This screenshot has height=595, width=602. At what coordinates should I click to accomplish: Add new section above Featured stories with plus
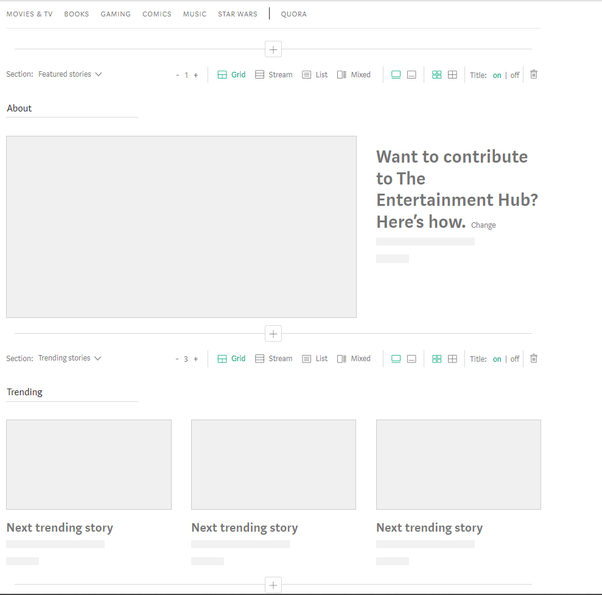point(273,49)
